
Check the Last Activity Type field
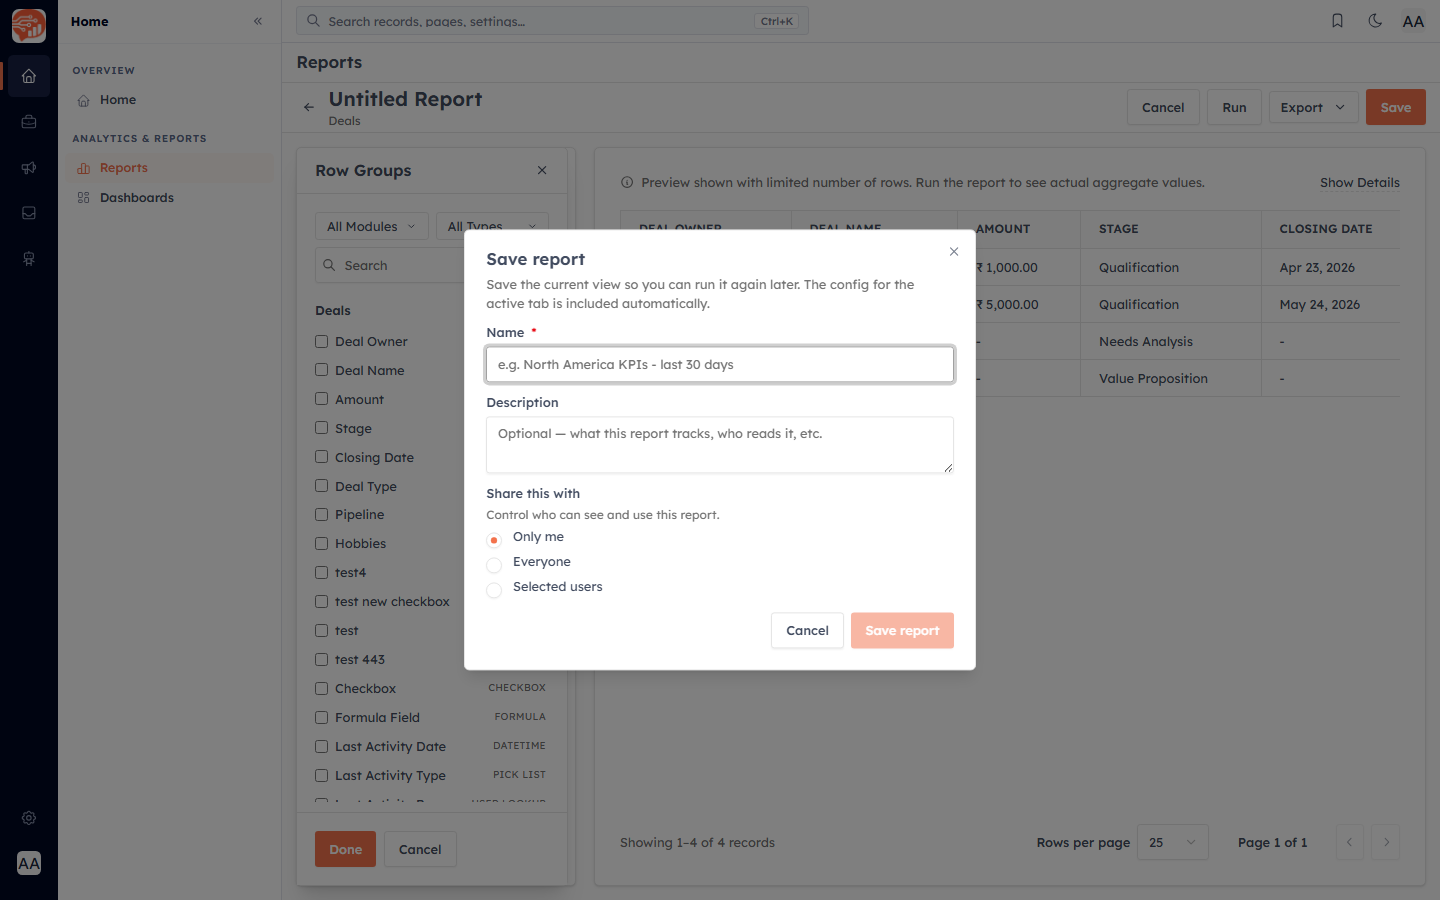pyautogui.click(x=322, y=776)
